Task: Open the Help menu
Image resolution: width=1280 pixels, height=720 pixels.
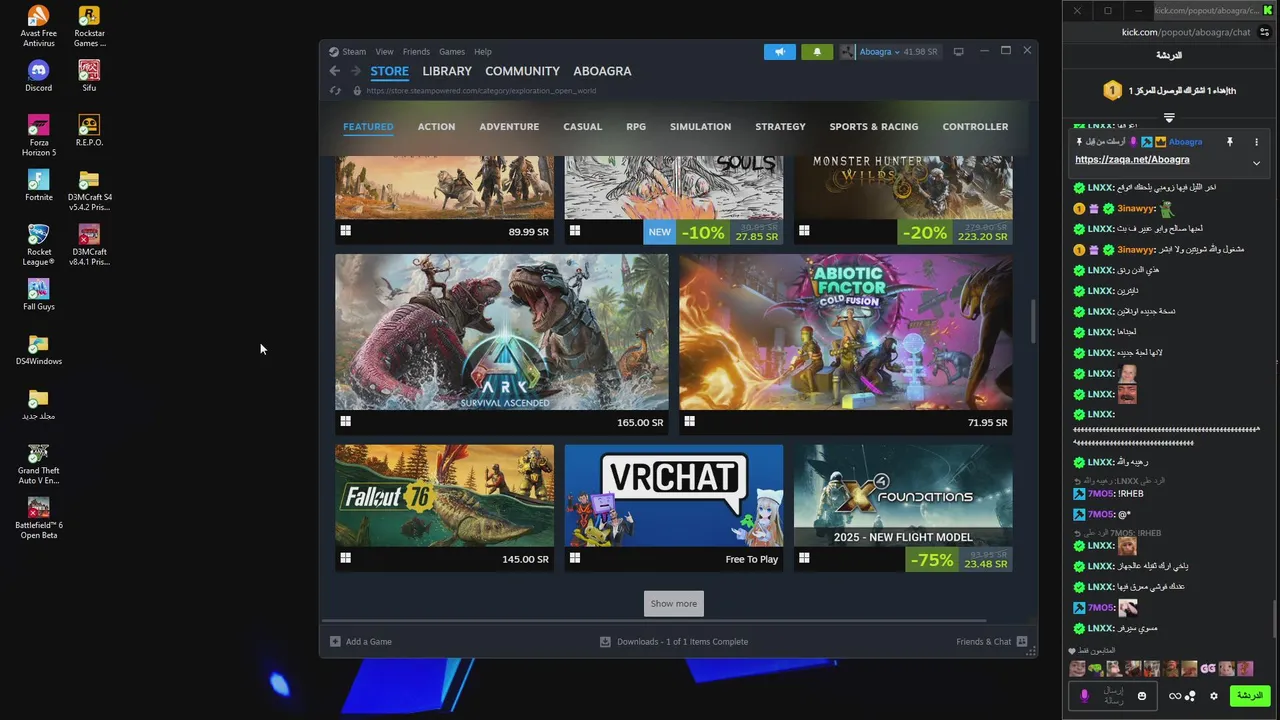Action: tap(483, 52)
